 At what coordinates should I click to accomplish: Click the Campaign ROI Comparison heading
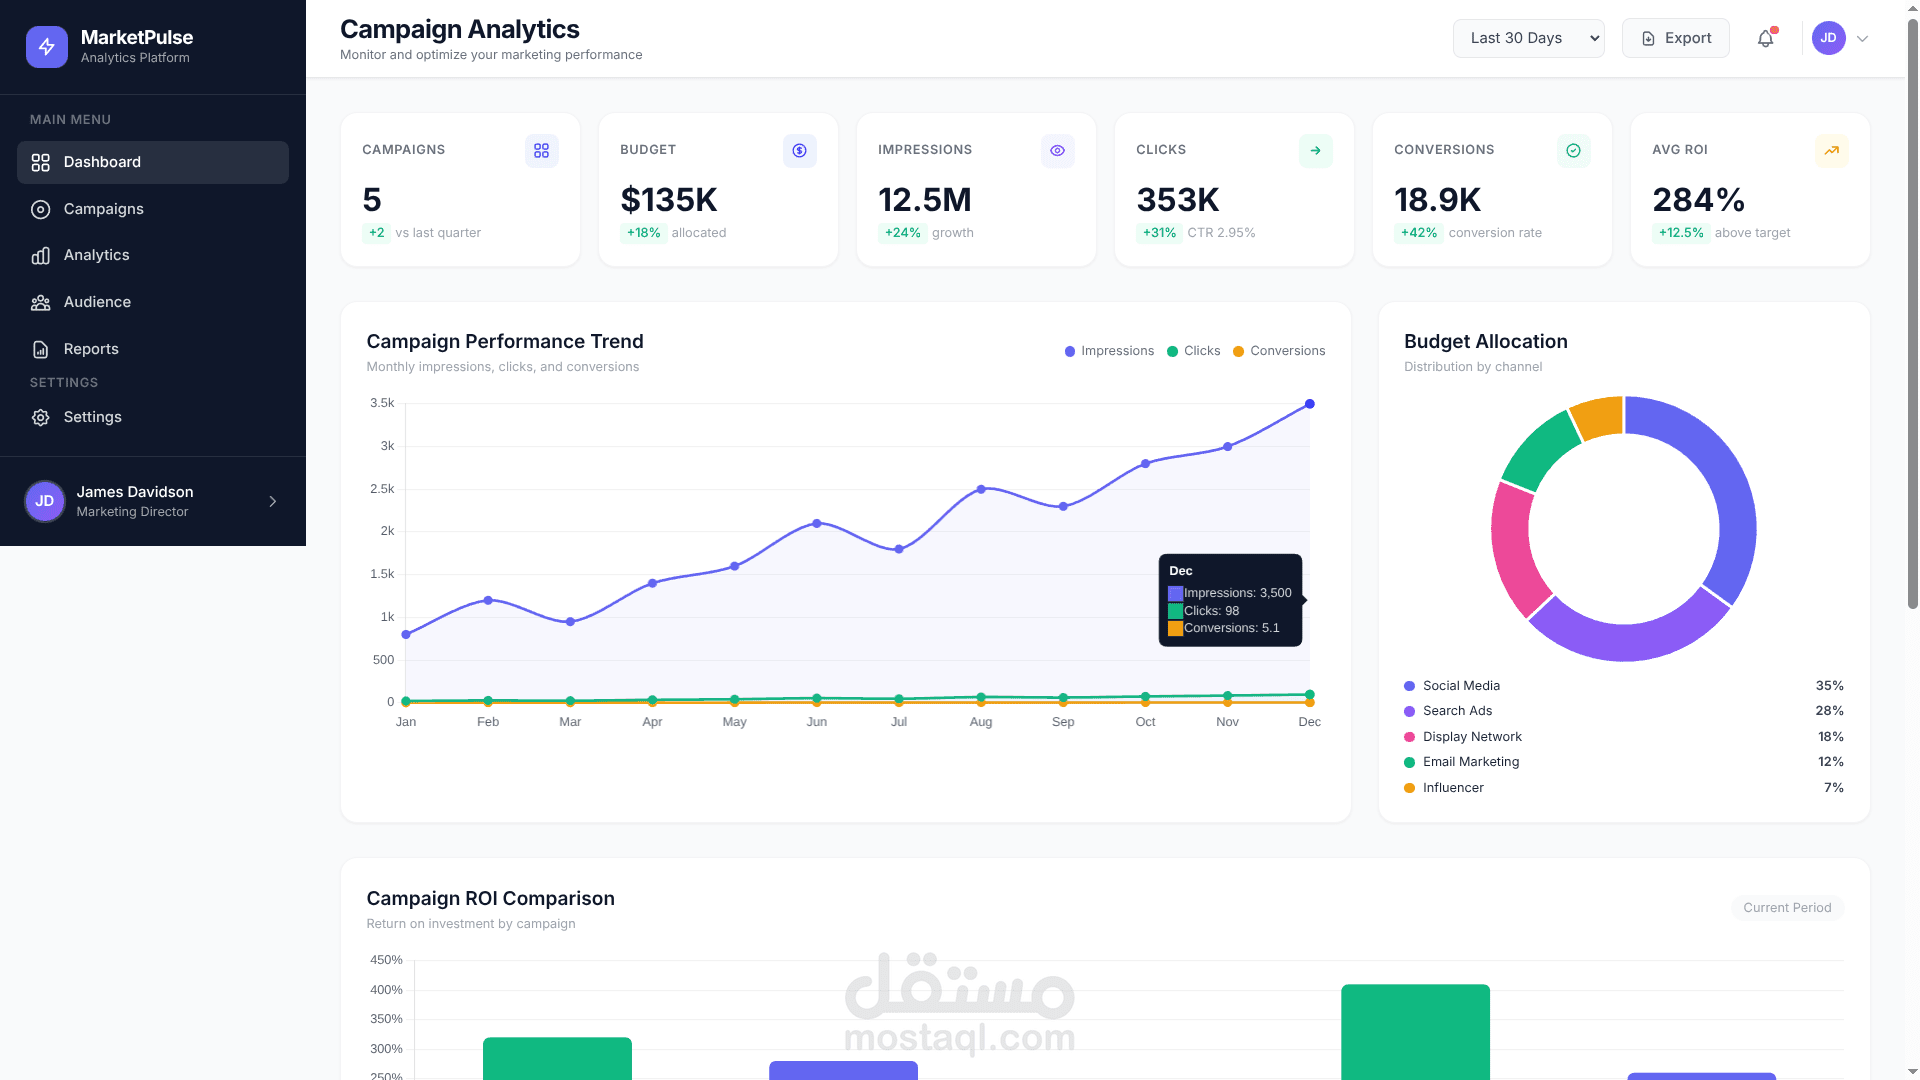coord(490,898)
